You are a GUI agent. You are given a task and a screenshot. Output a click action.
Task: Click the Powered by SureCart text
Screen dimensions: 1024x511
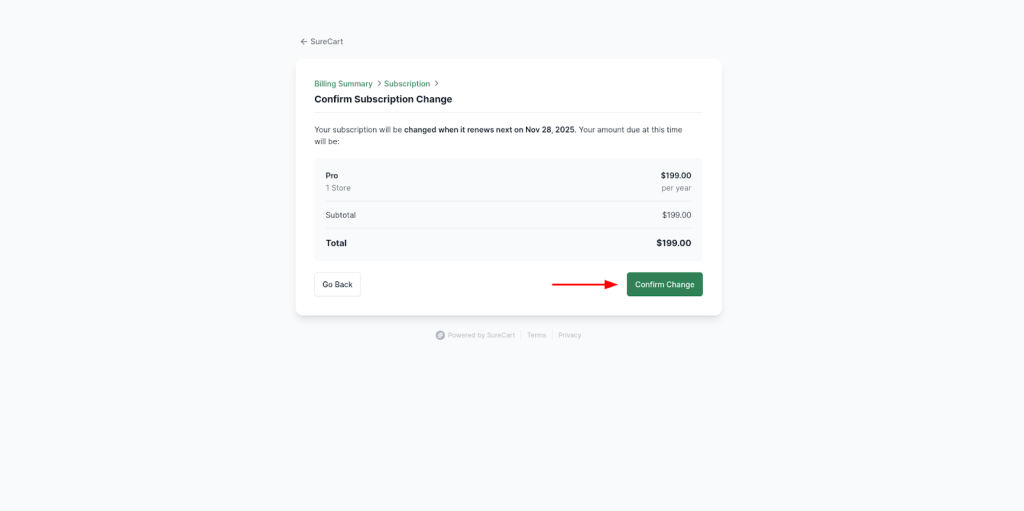click(x=481, y=335)
